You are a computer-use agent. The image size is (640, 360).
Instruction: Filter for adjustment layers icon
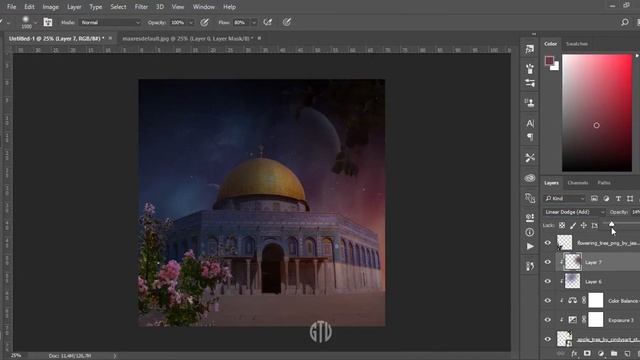coord(606,198)
